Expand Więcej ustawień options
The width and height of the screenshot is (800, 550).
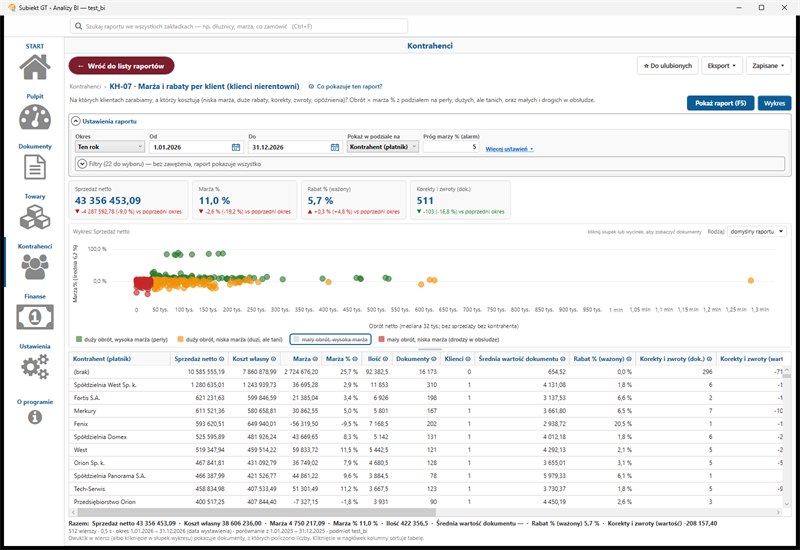tap(509, 149)
